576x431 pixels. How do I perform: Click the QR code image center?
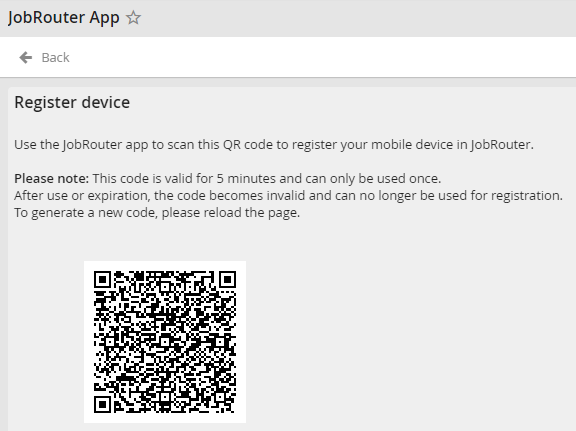pyautogui.click(x=165, y=342)
